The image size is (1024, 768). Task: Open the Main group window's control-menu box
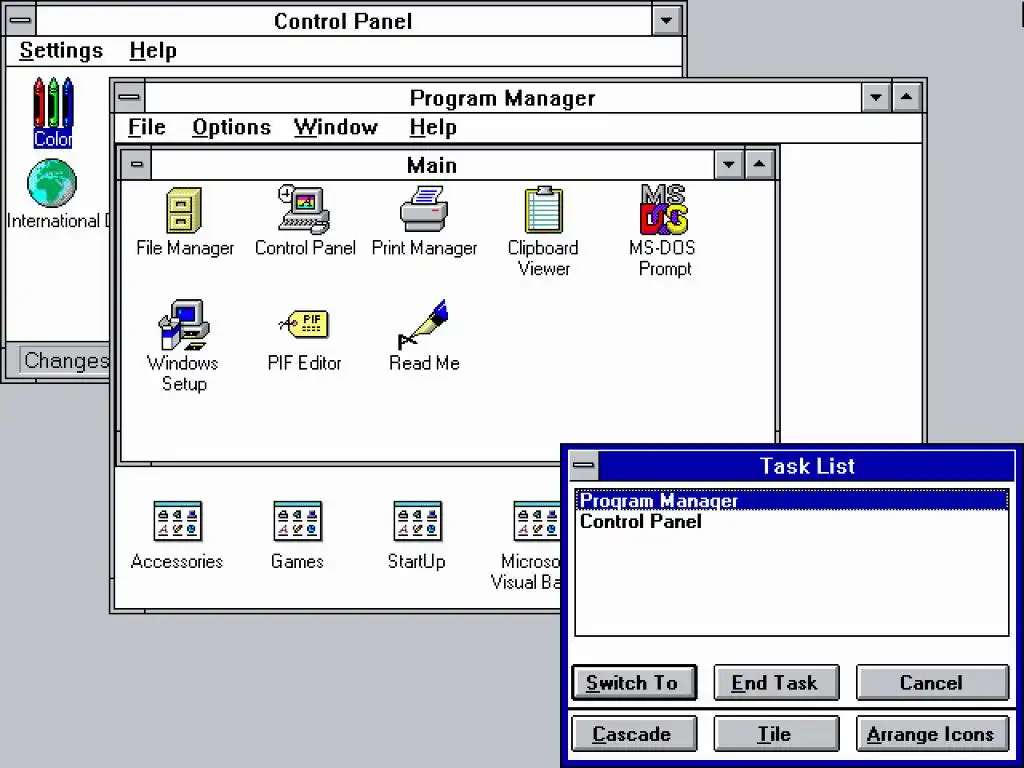tap(136, 164)
